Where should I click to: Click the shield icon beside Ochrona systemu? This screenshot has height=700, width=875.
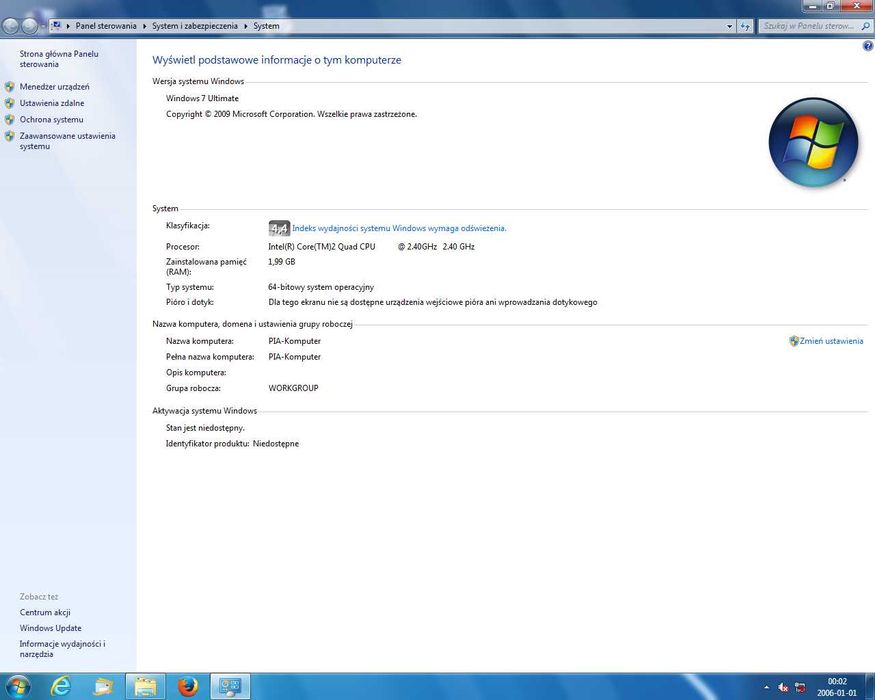coord(9,119)
